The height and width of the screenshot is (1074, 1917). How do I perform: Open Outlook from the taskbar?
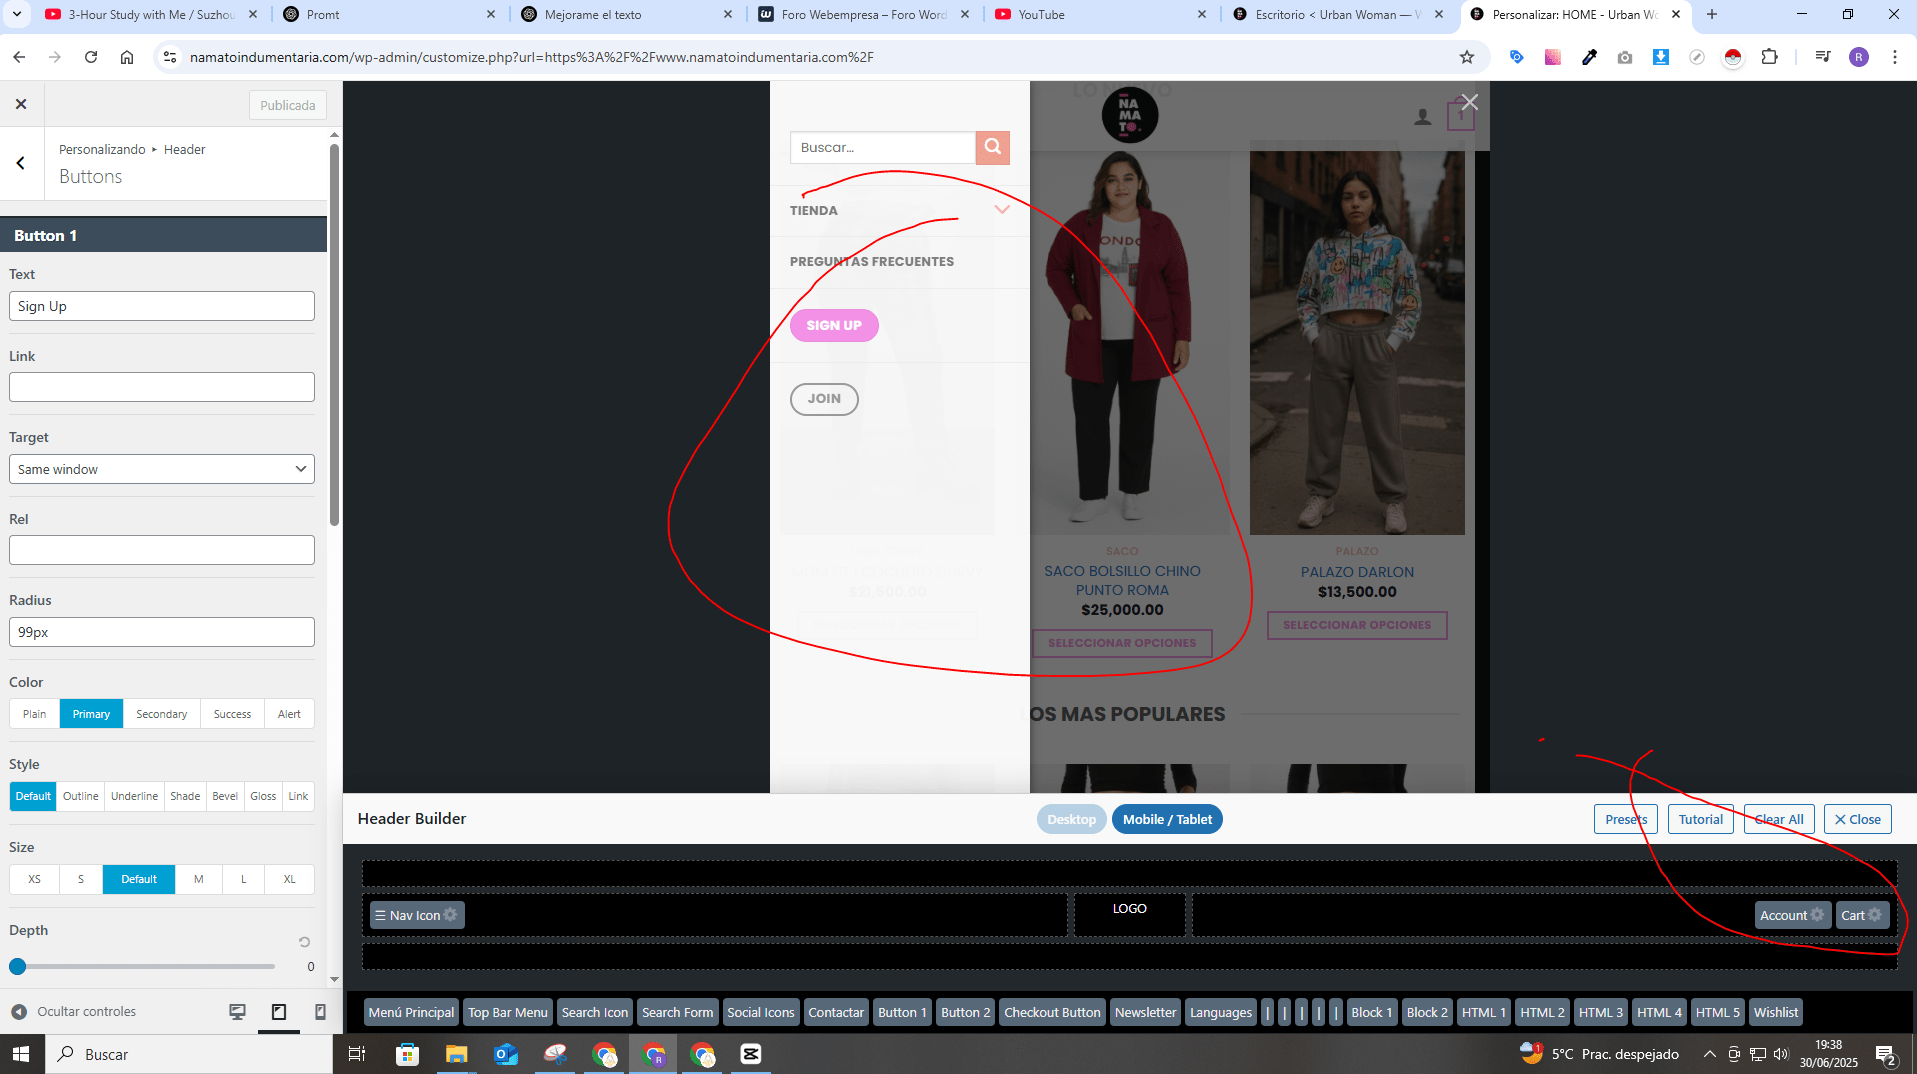tap(505, 1054)
